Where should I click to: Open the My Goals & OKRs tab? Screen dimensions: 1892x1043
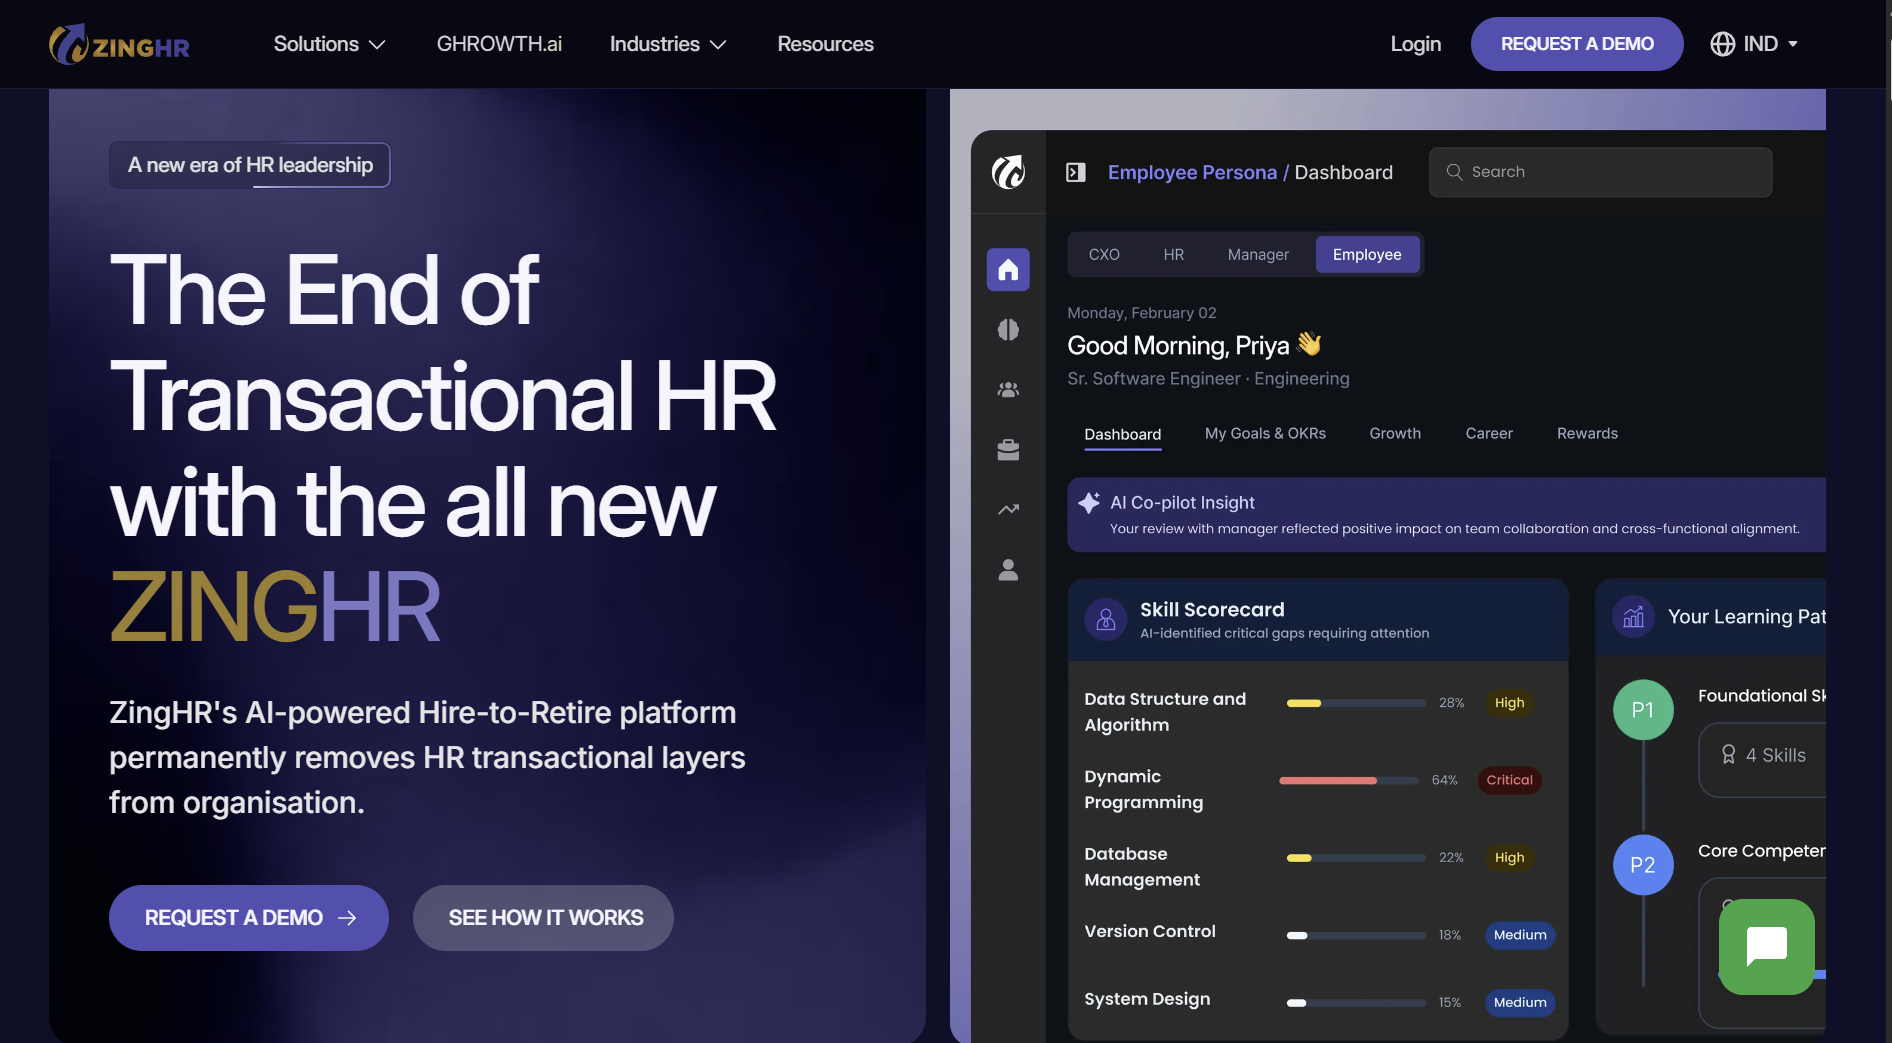click(x=1265, y=433)
